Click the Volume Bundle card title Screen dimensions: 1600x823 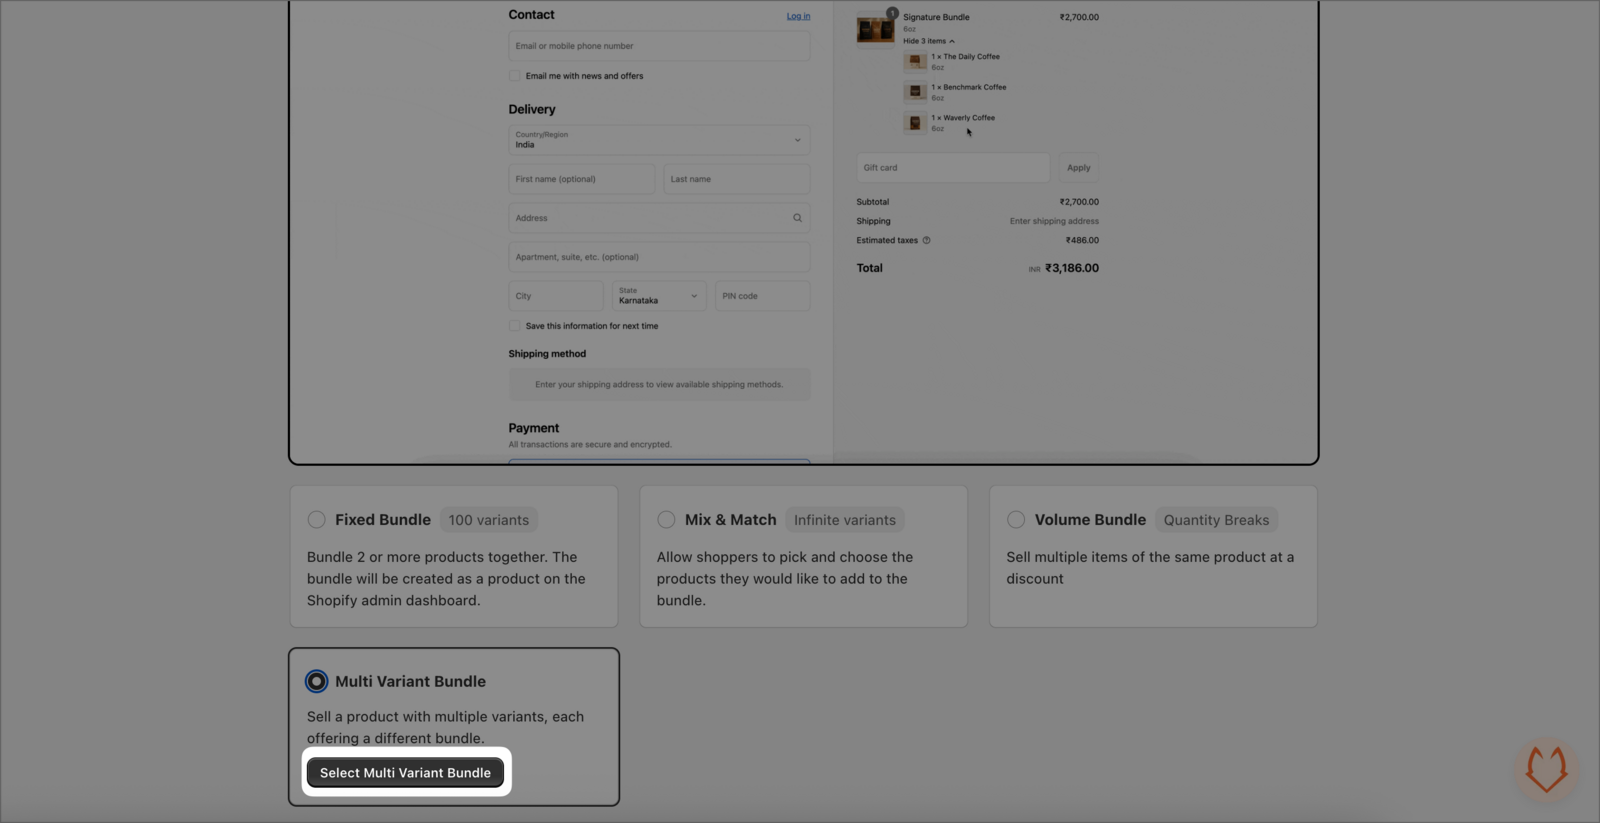(x=1090, y=520)
